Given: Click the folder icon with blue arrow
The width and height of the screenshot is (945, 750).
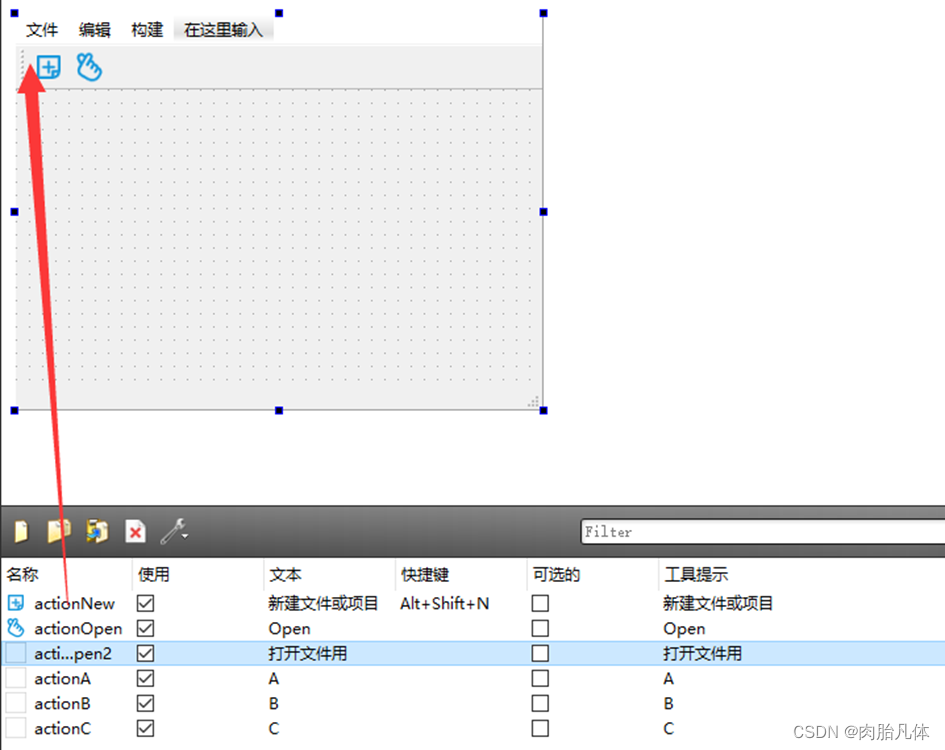Looking at the screenshot, I should [96, 531].
